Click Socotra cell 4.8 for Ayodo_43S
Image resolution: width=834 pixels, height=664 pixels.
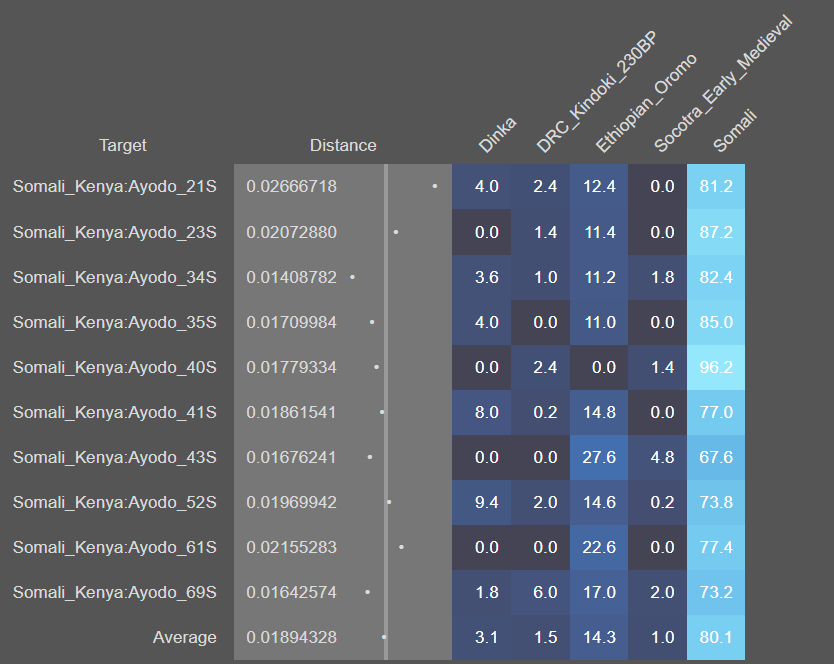pyautogui.click(x=657, y=457)
